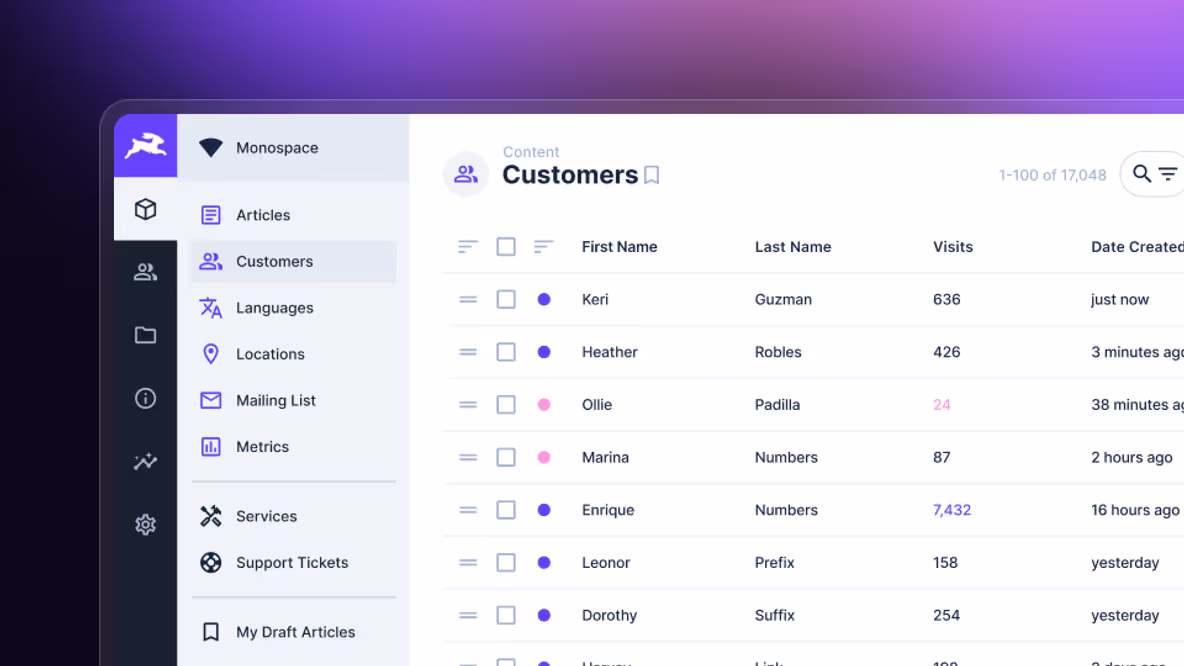This screenshot has width=1184, height=666.
Task: Select the checkbox for Ollie Padilla
Action: point(506,405)
